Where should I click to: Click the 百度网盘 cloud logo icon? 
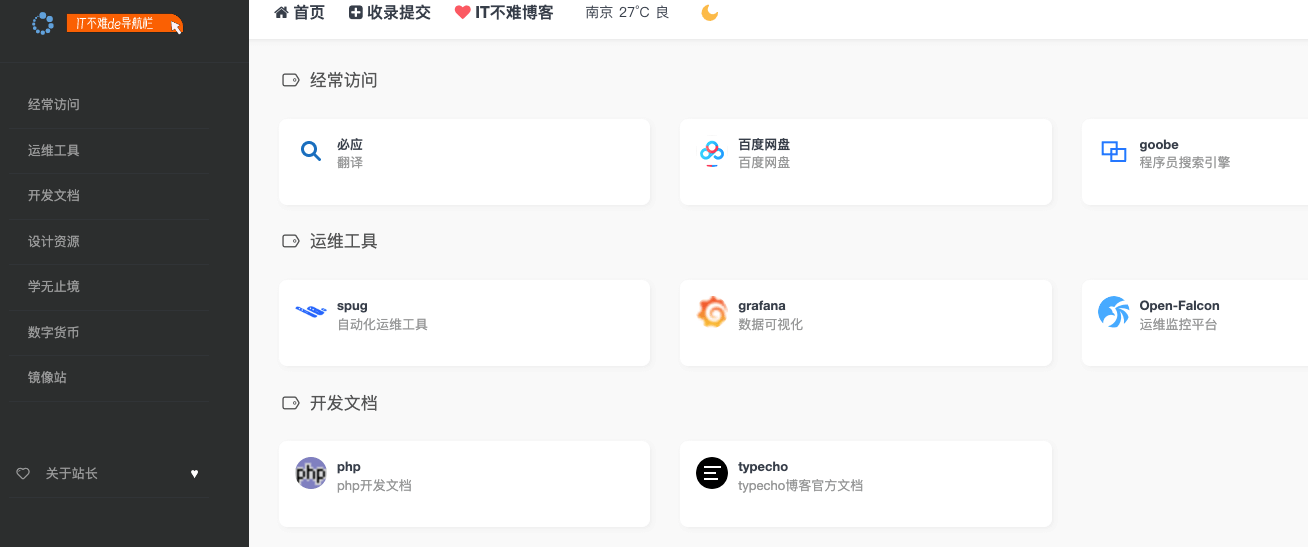coord(712,152)
